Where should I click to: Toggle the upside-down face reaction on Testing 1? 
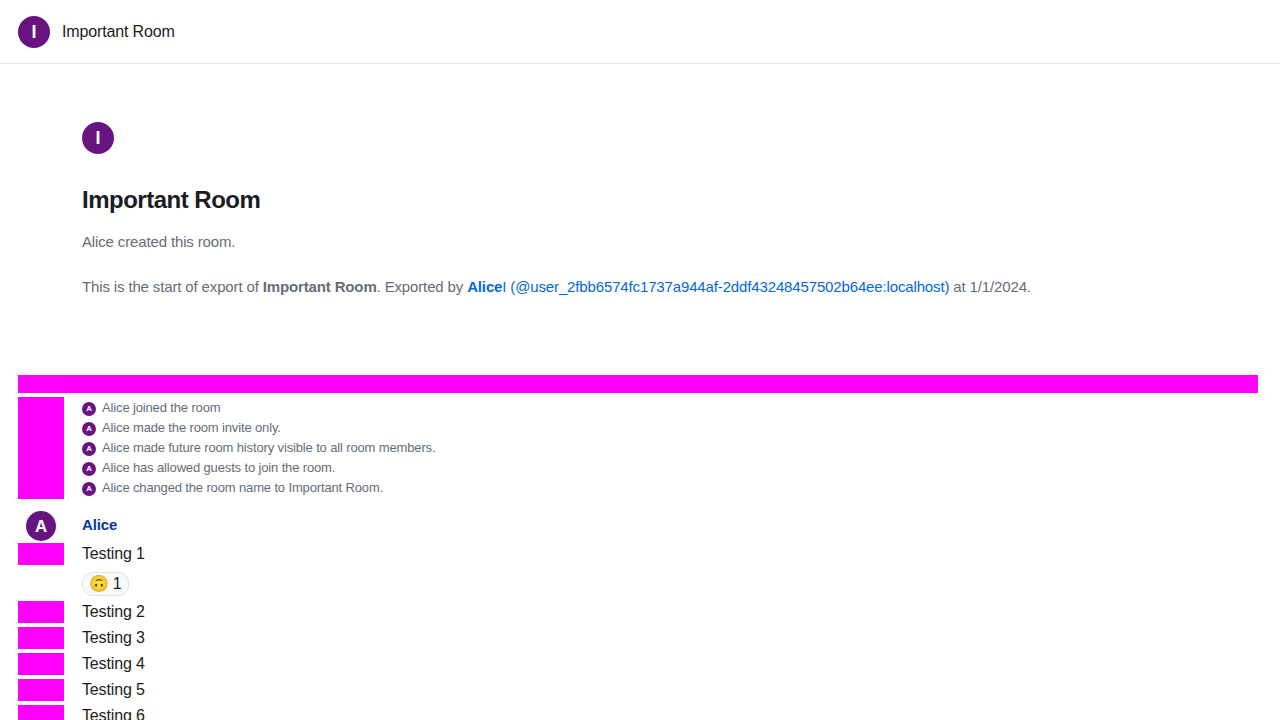(x=105, y=583)
